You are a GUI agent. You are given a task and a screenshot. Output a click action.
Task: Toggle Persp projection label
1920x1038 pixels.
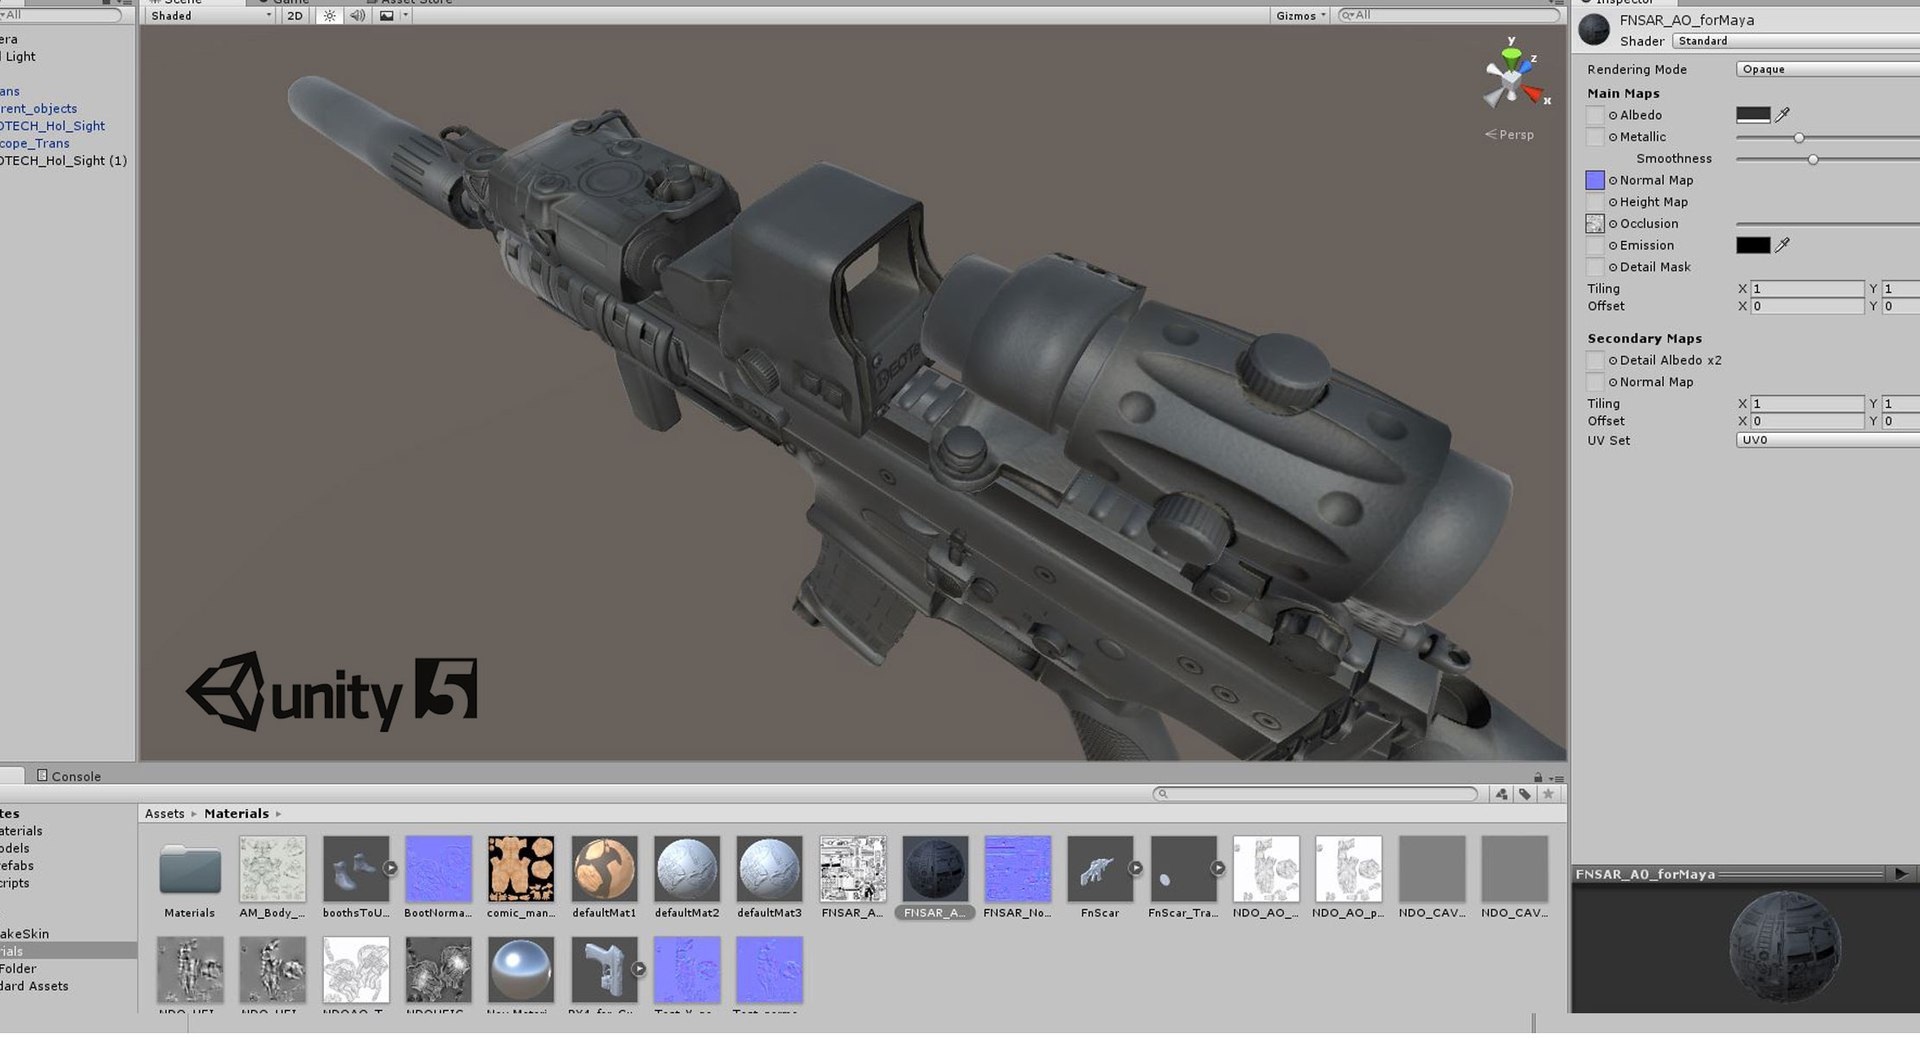click(x=1509, y=135)
